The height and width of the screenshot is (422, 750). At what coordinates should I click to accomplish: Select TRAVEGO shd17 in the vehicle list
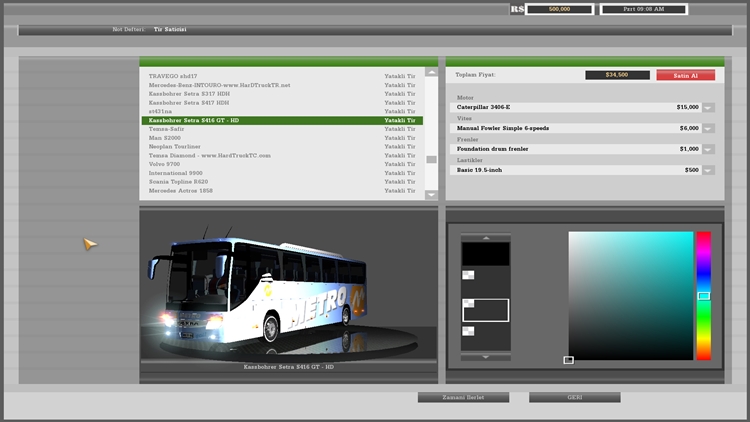[x=282, y=76]
